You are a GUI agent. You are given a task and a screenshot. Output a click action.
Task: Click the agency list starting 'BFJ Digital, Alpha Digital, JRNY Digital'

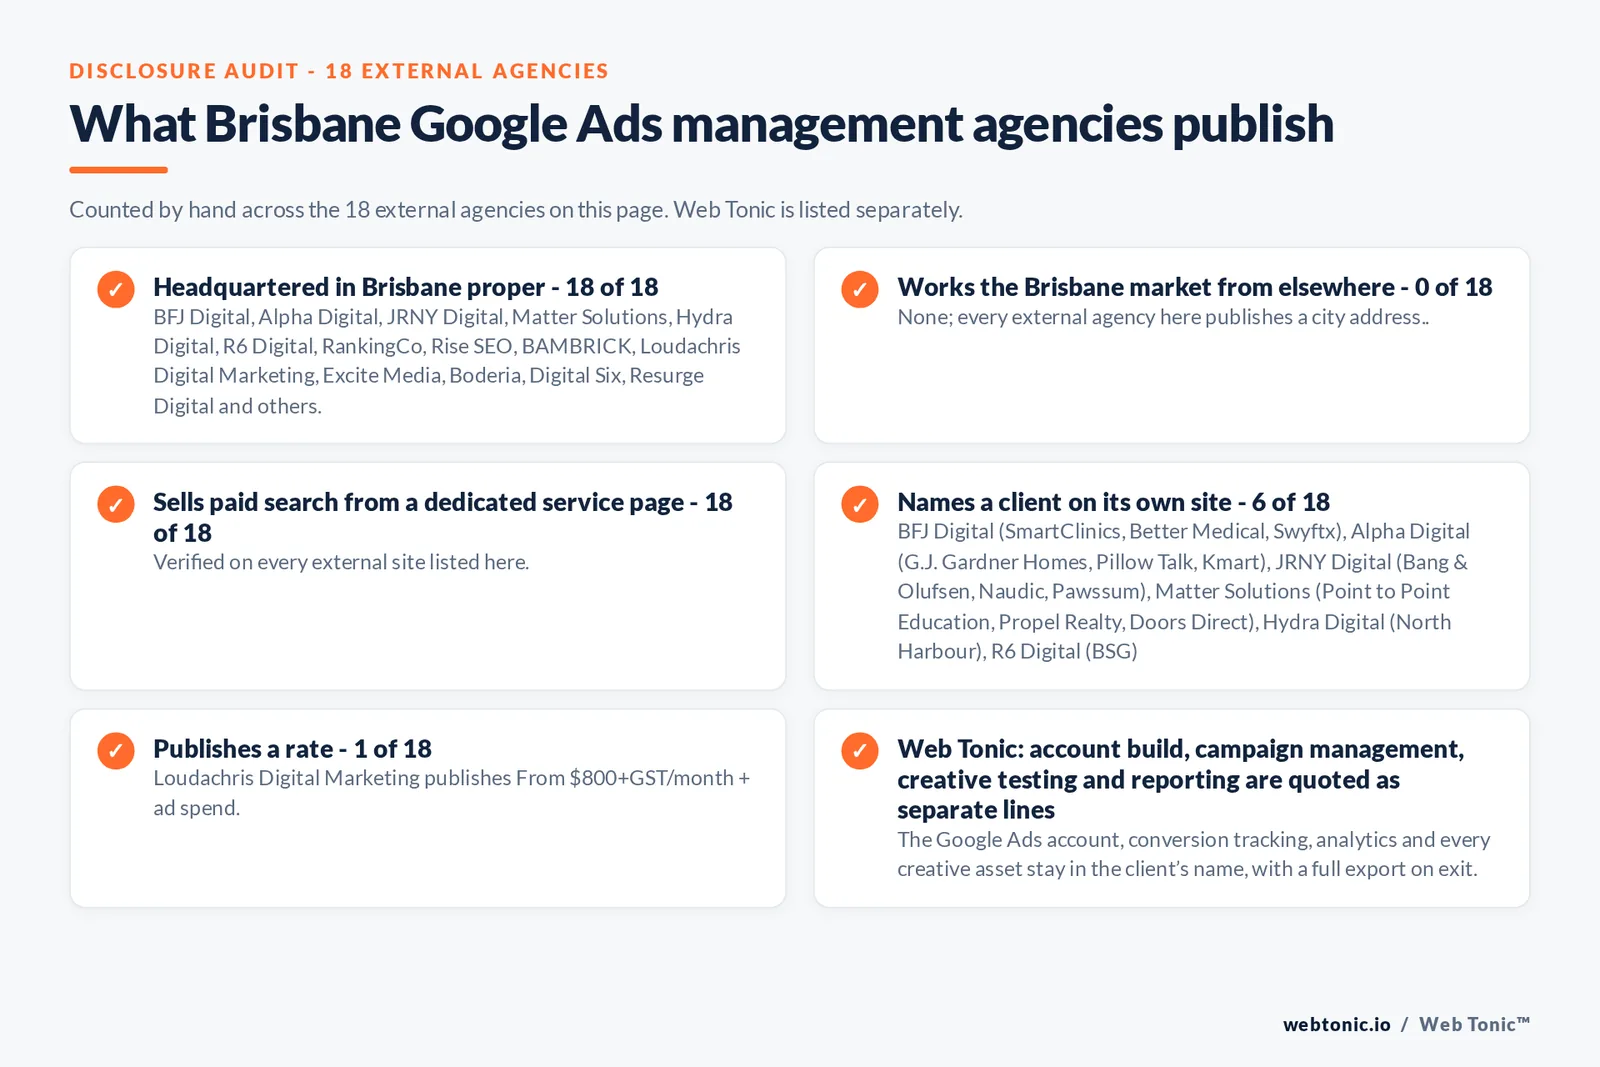click(447, 361)
